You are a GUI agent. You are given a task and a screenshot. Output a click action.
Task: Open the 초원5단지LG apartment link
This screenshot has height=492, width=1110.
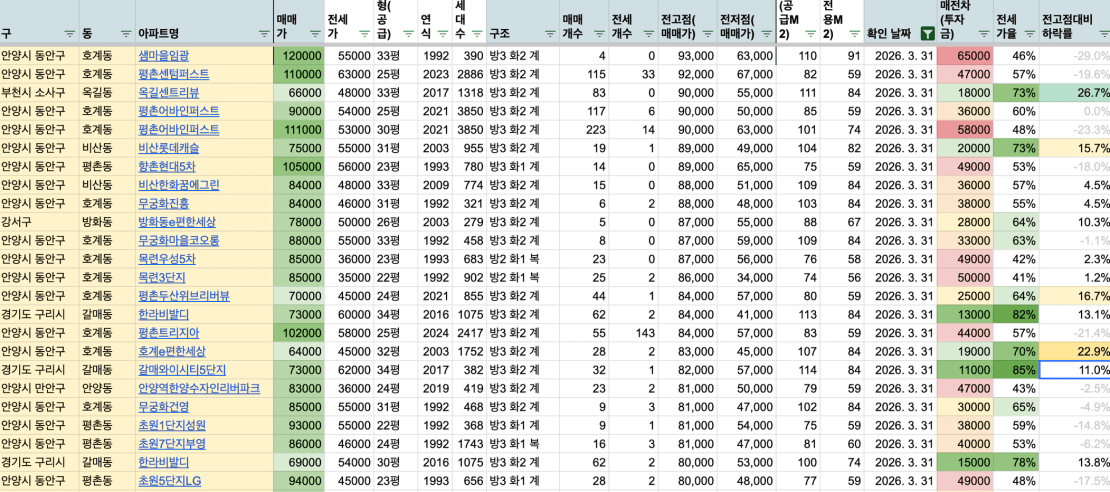(x=170, y=481)
